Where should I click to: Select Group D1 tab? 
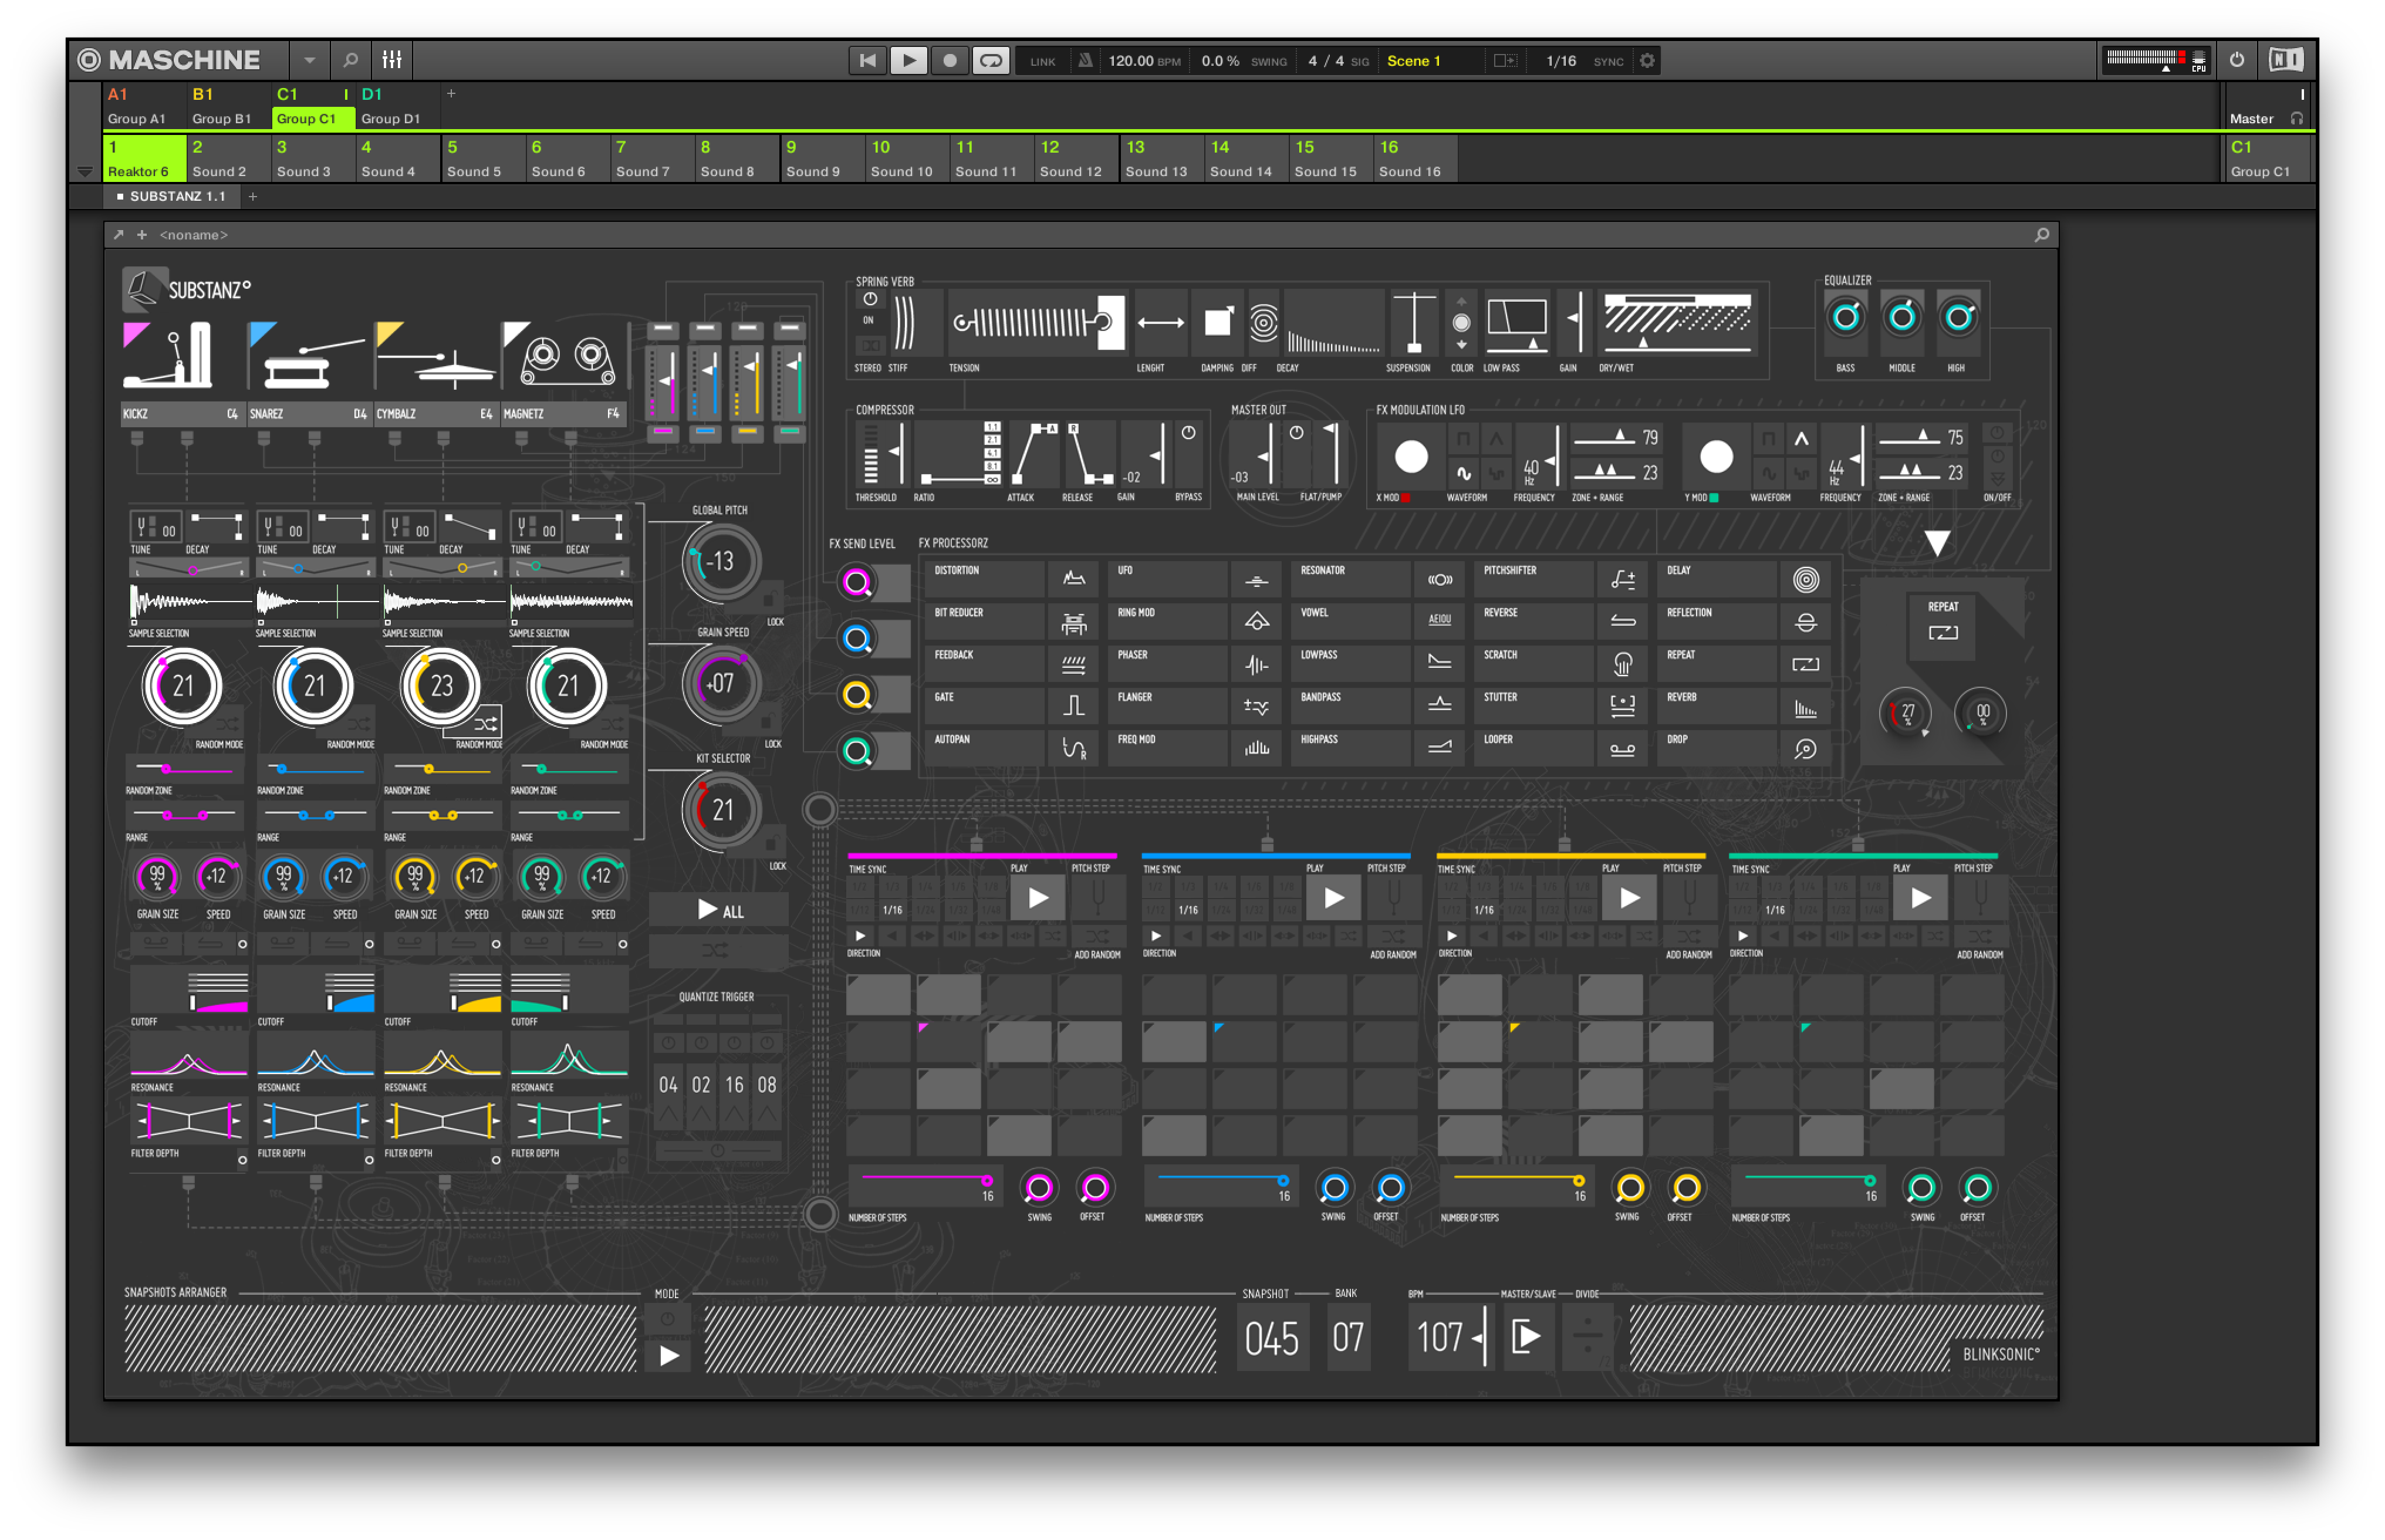coord(397,106)
